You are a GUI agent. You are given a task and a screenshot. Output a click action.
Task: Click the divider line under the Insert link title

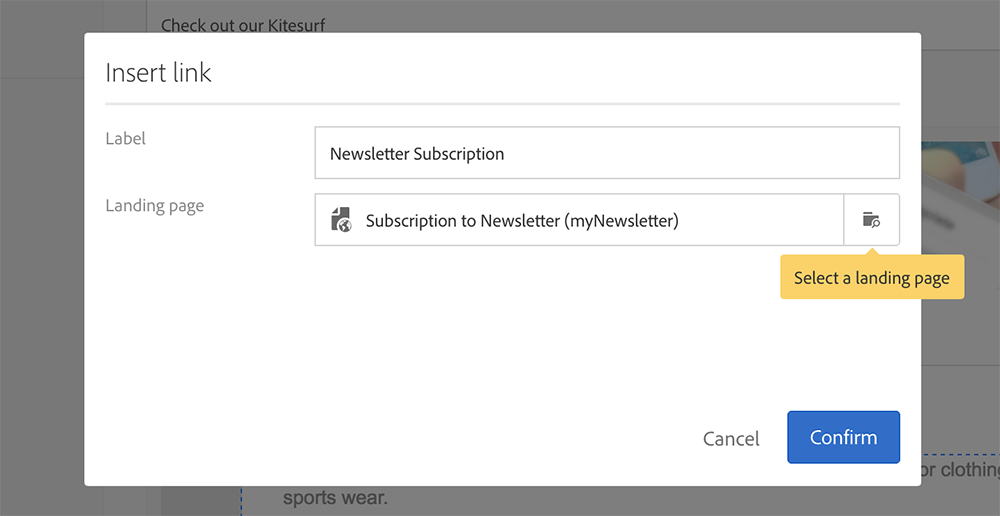click(x=503, y=103)
